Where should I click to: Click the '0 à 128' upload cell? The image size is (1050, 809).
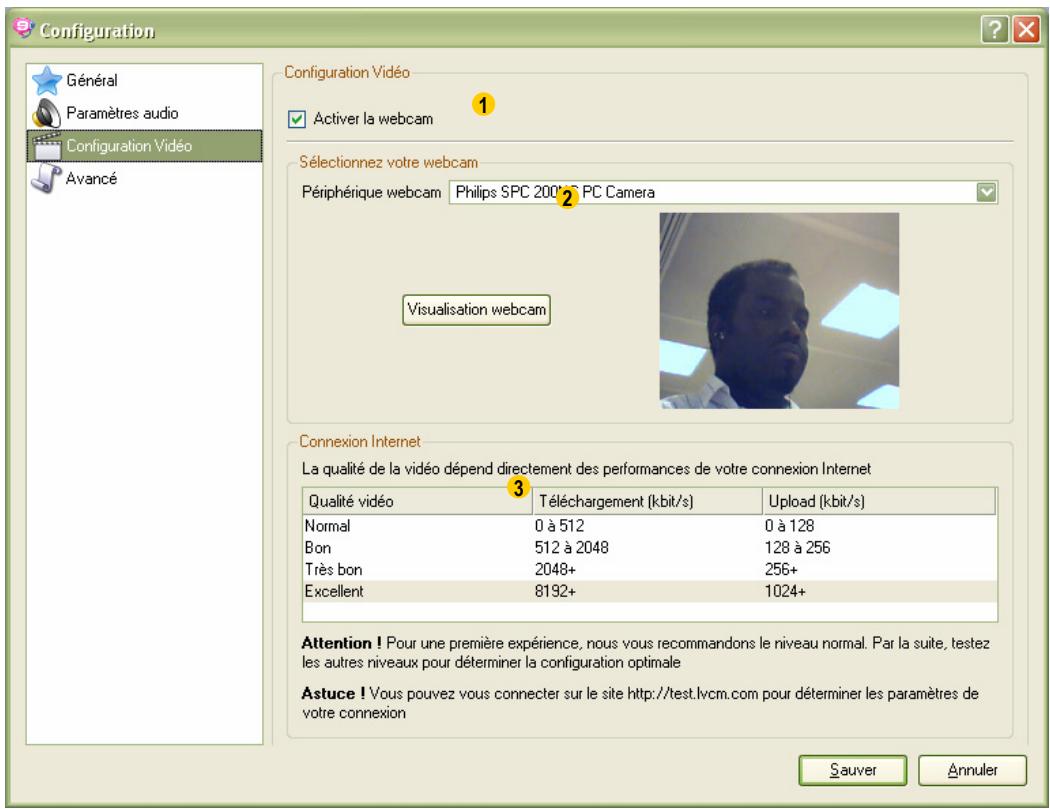pos(790,526)
